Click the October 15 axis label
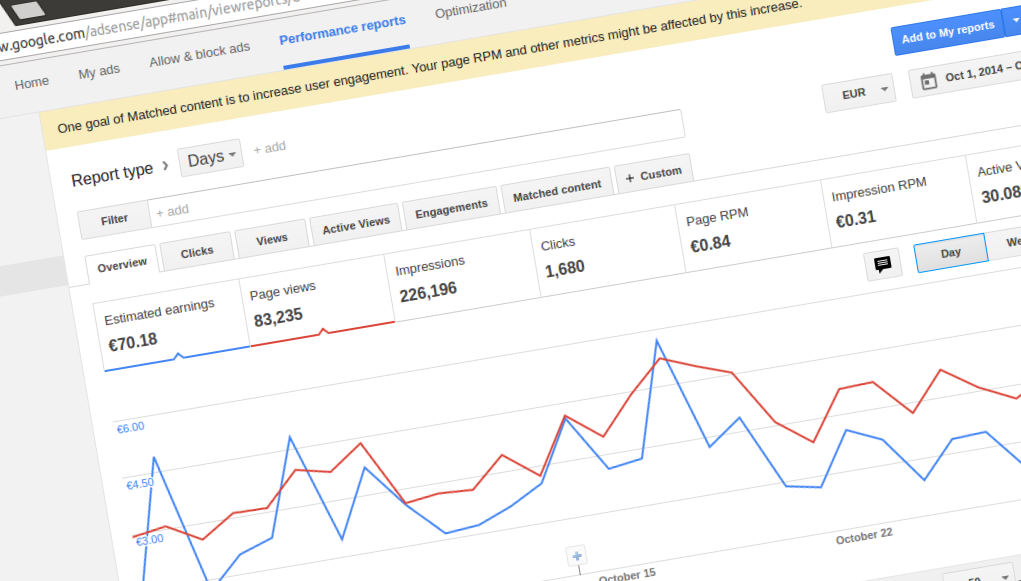Image resolution: width=1021 pixels, height=581 pixels. pyautogui.click(x=627, y=574)
